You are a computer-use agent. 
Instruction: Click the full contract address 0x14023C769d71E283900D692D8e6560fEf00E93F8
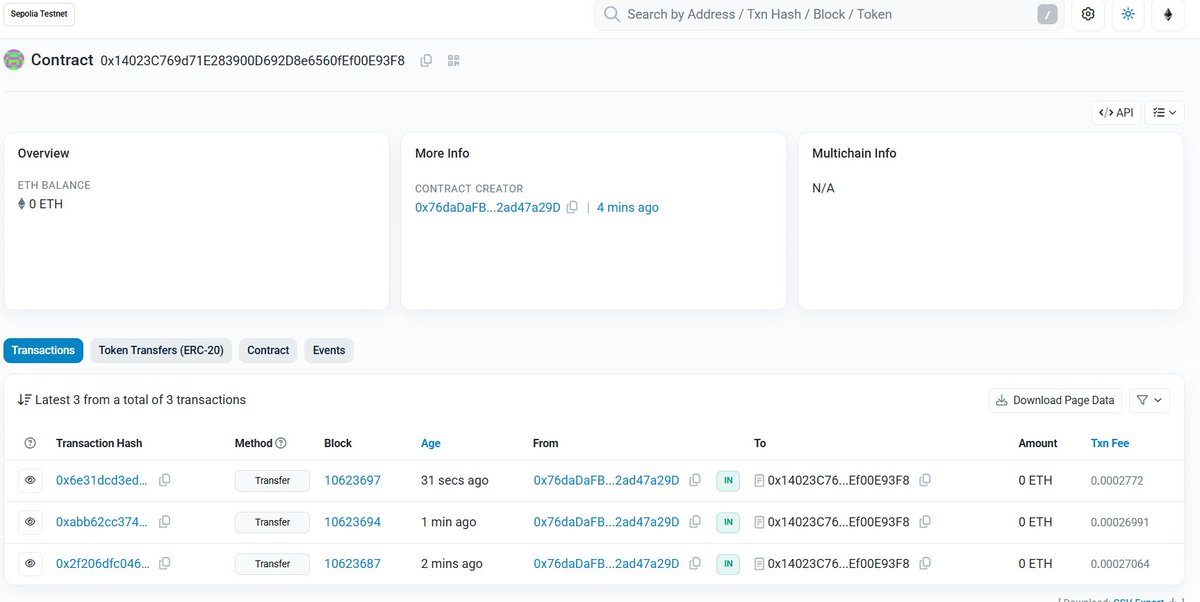click(253, 61)
